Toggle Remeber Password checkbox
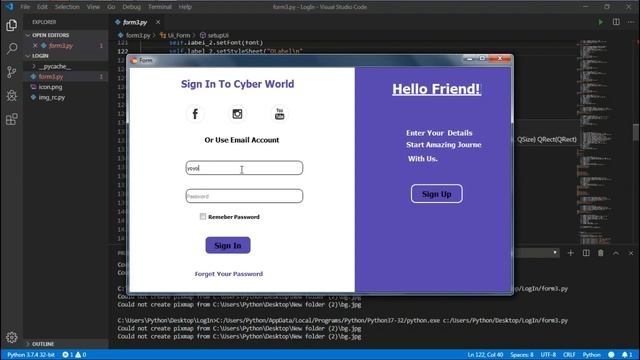The height and width of the screenshot is (360, 640). (203, 216)
